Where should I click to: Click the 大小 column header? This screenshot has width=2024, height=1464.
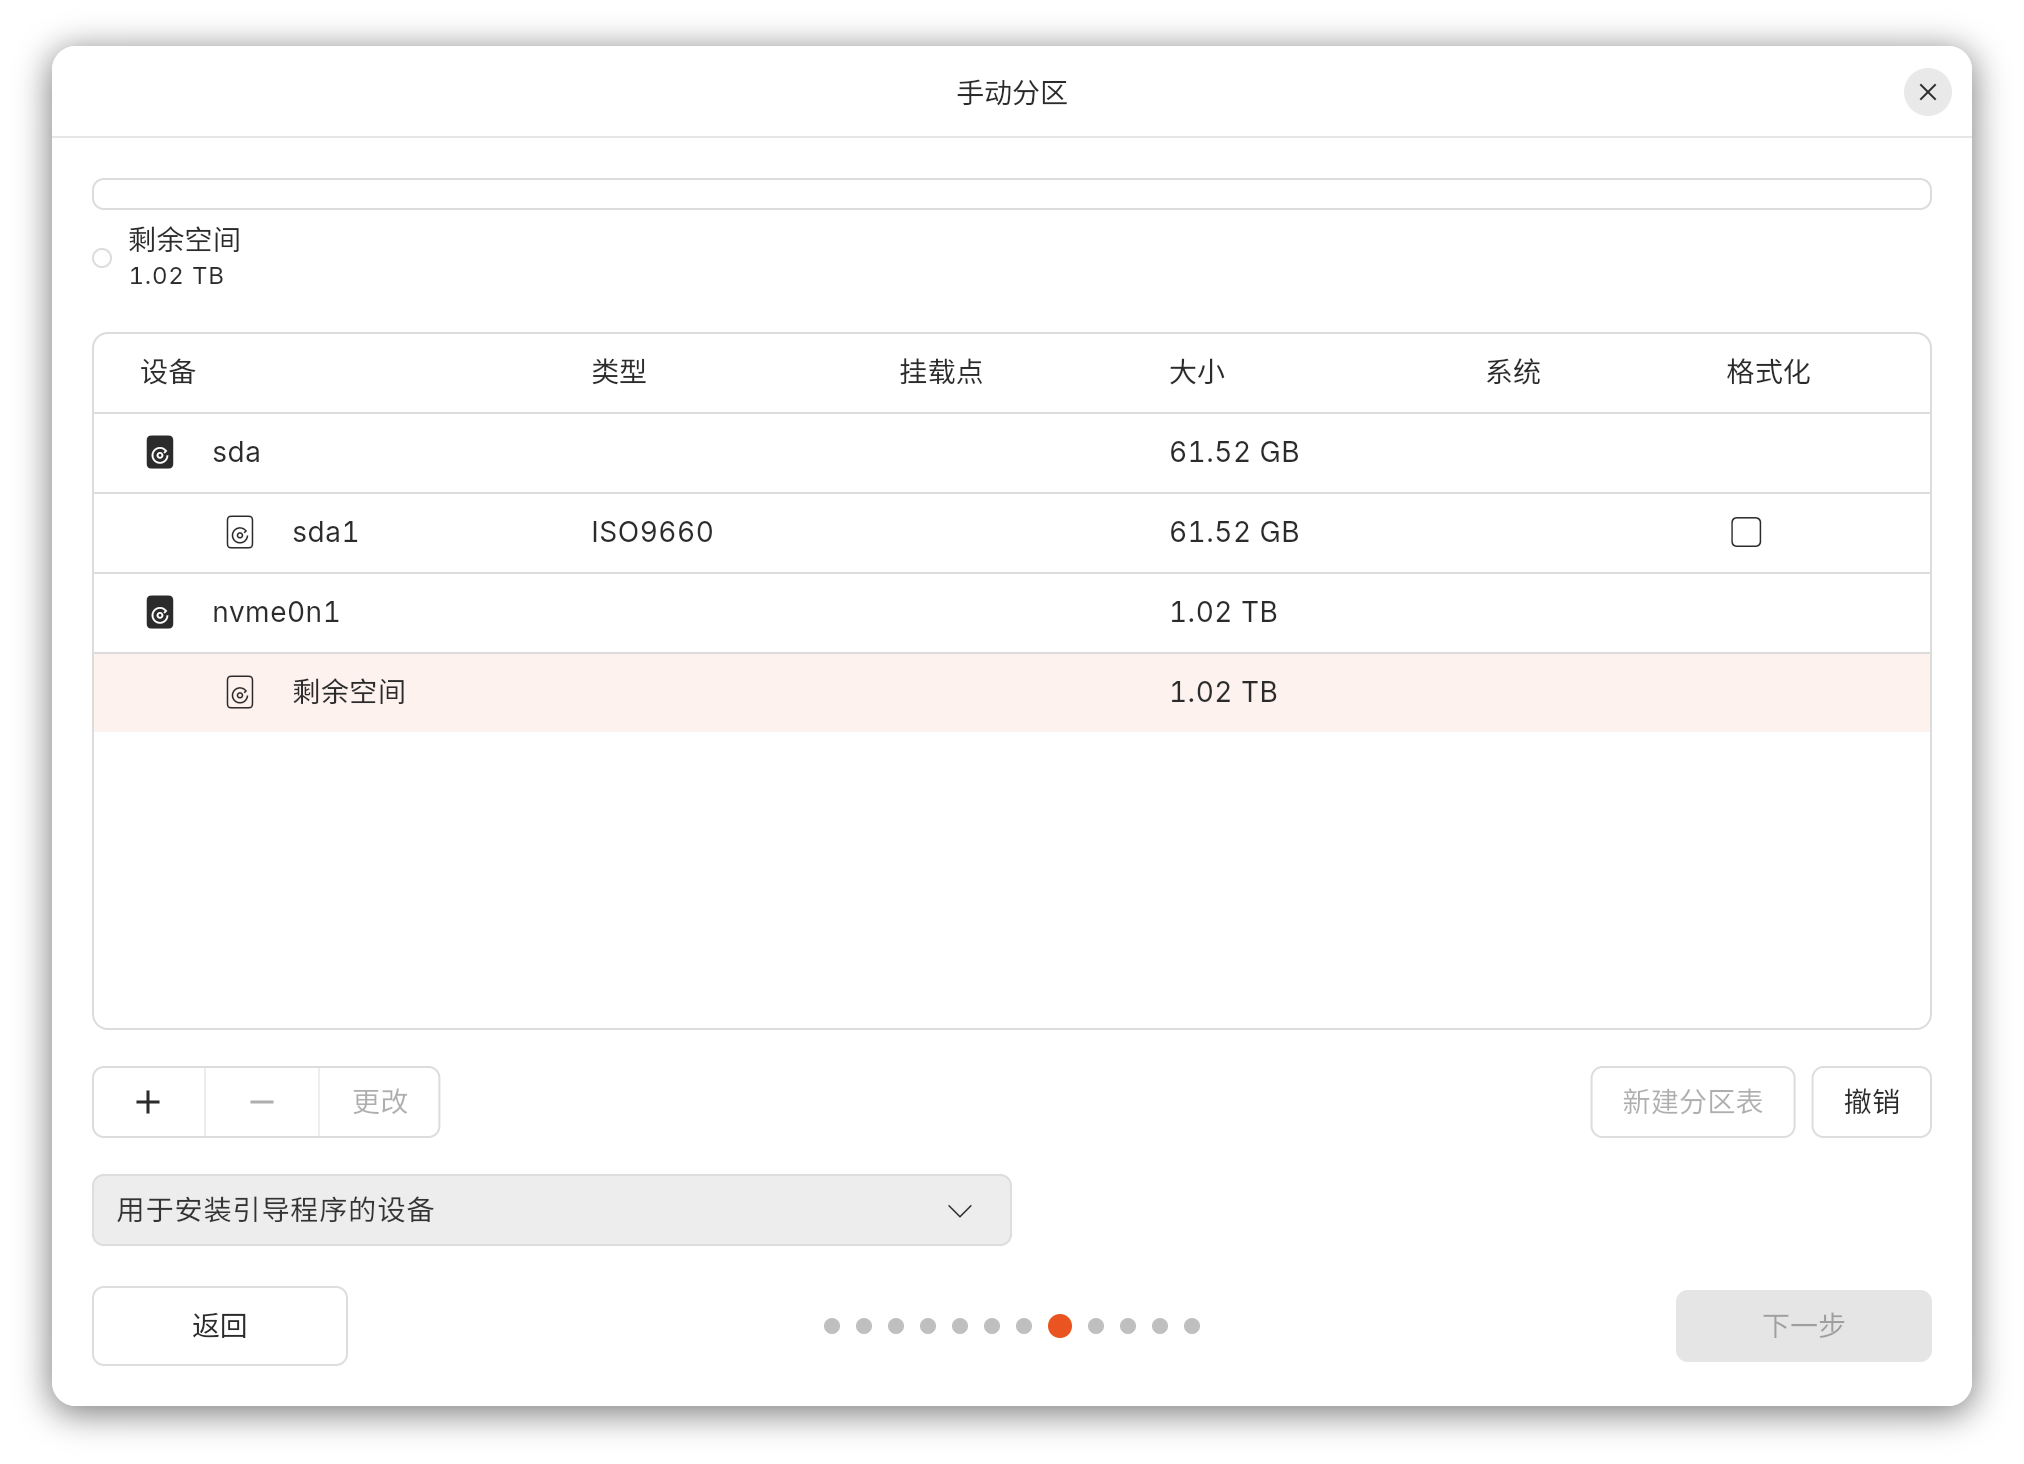click(x=1197, y=372)
